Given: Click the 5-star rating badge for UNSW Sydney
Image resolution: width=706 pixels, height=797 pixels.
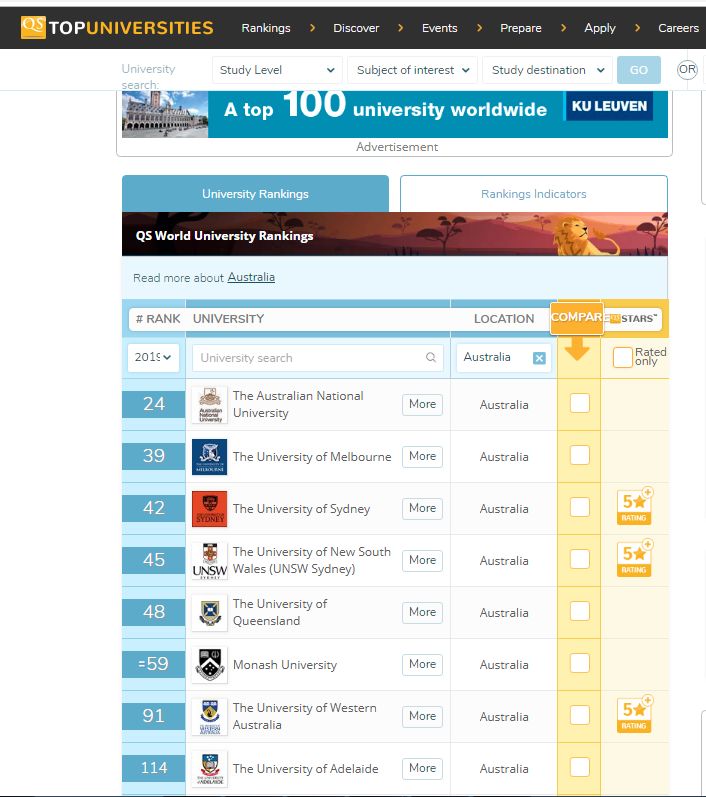Looking at the screenshot, I should coord(634,558).
